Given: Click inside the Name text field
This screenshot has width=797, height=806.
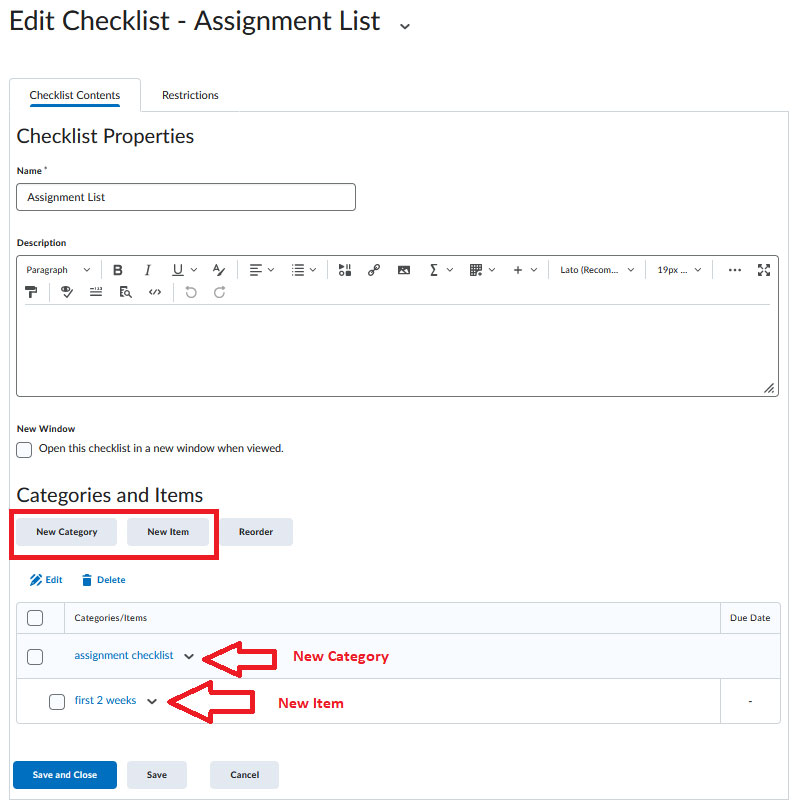Looking at the screenshot, I should coord(185,197).
